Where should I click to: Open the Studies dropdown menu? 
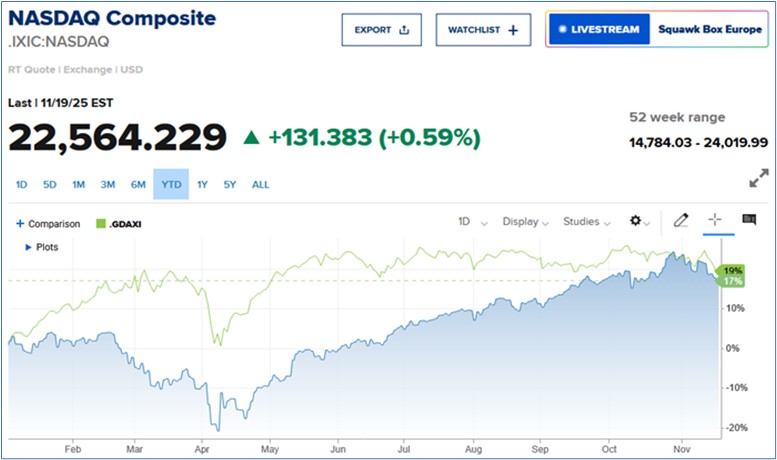[x=586, y=222]
